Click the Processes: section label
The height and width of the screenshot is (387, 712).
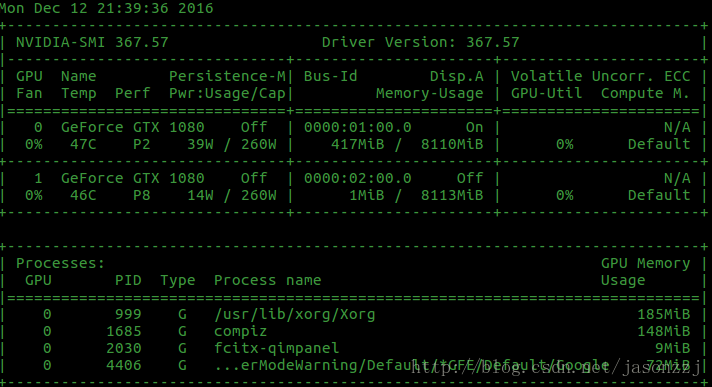pyautogui.click(x=60, y=263)
